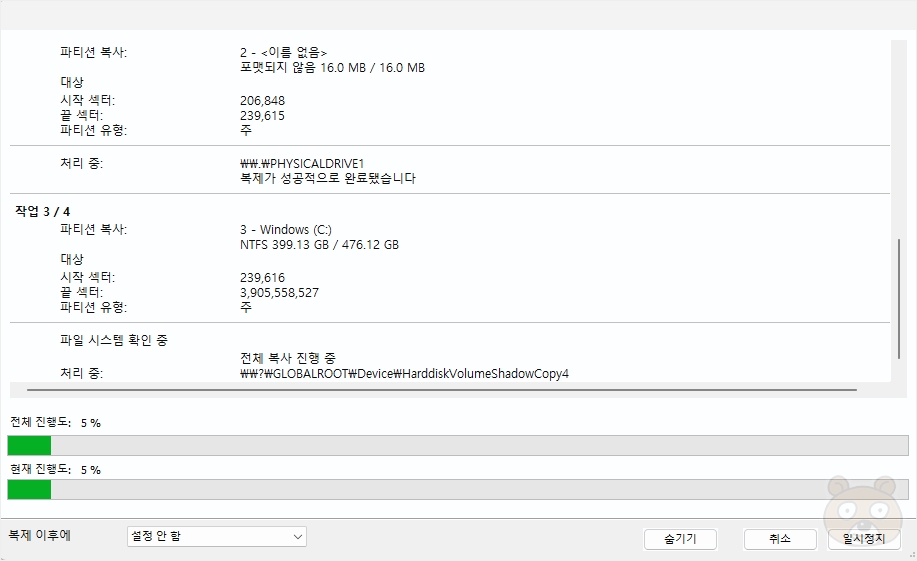
Task: Click the 현재 진행도 progress bar
Action: click(x=458, y=490)
